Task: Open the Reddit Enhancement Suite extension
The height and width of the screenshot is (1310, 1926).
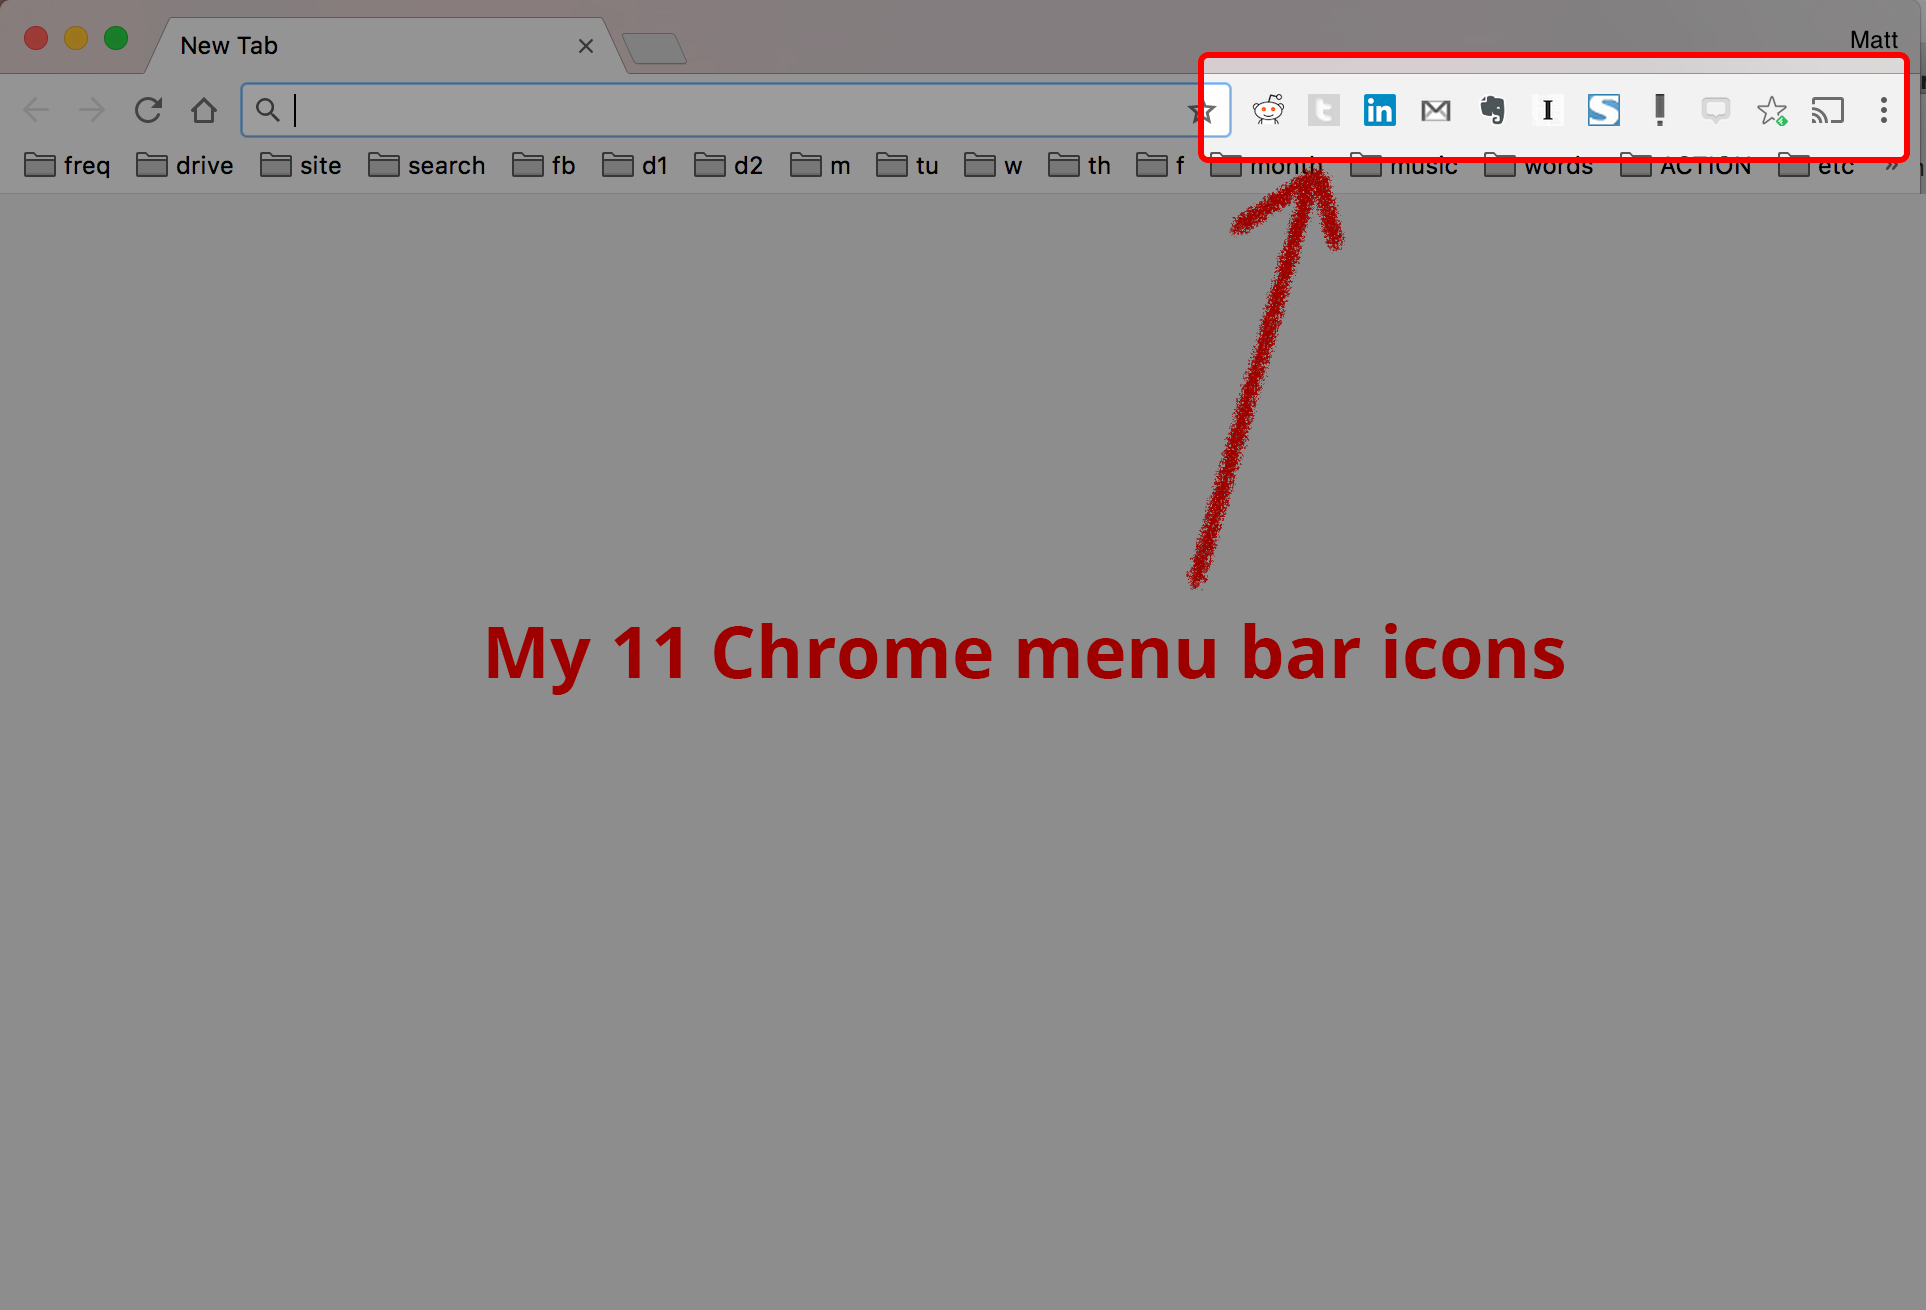Action: click(1268, 110)
